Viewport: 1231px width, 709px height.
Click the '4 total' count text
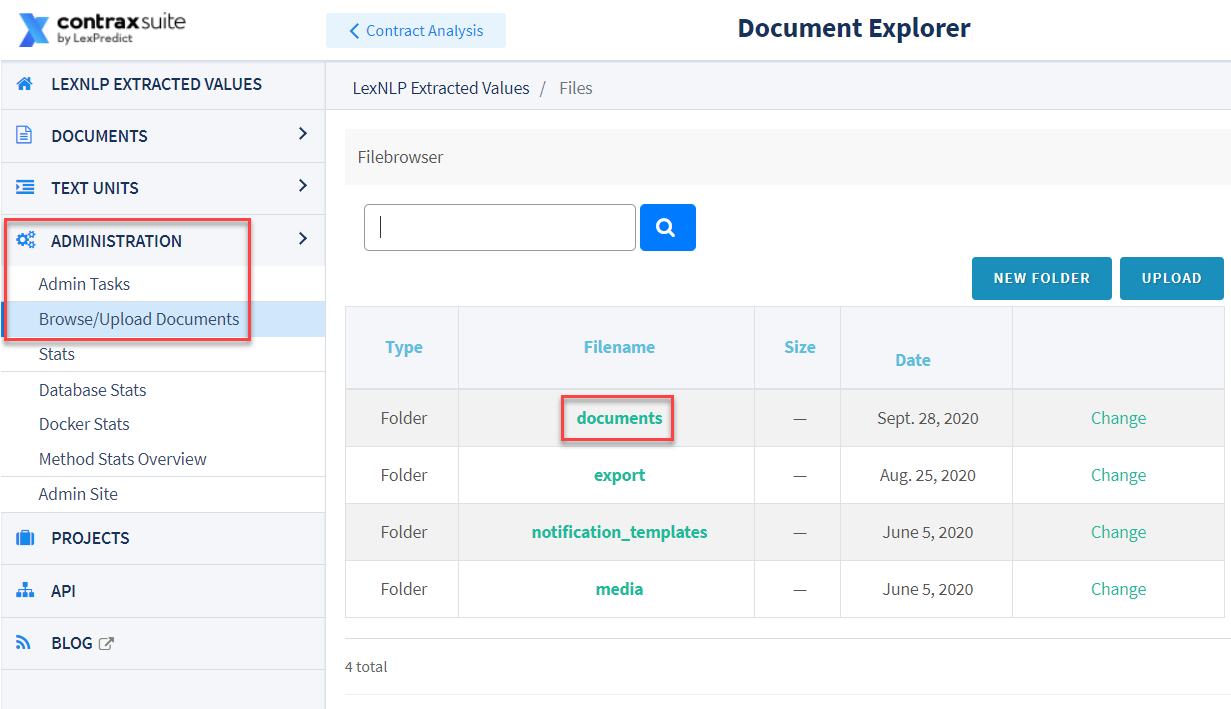pos(366,666)
